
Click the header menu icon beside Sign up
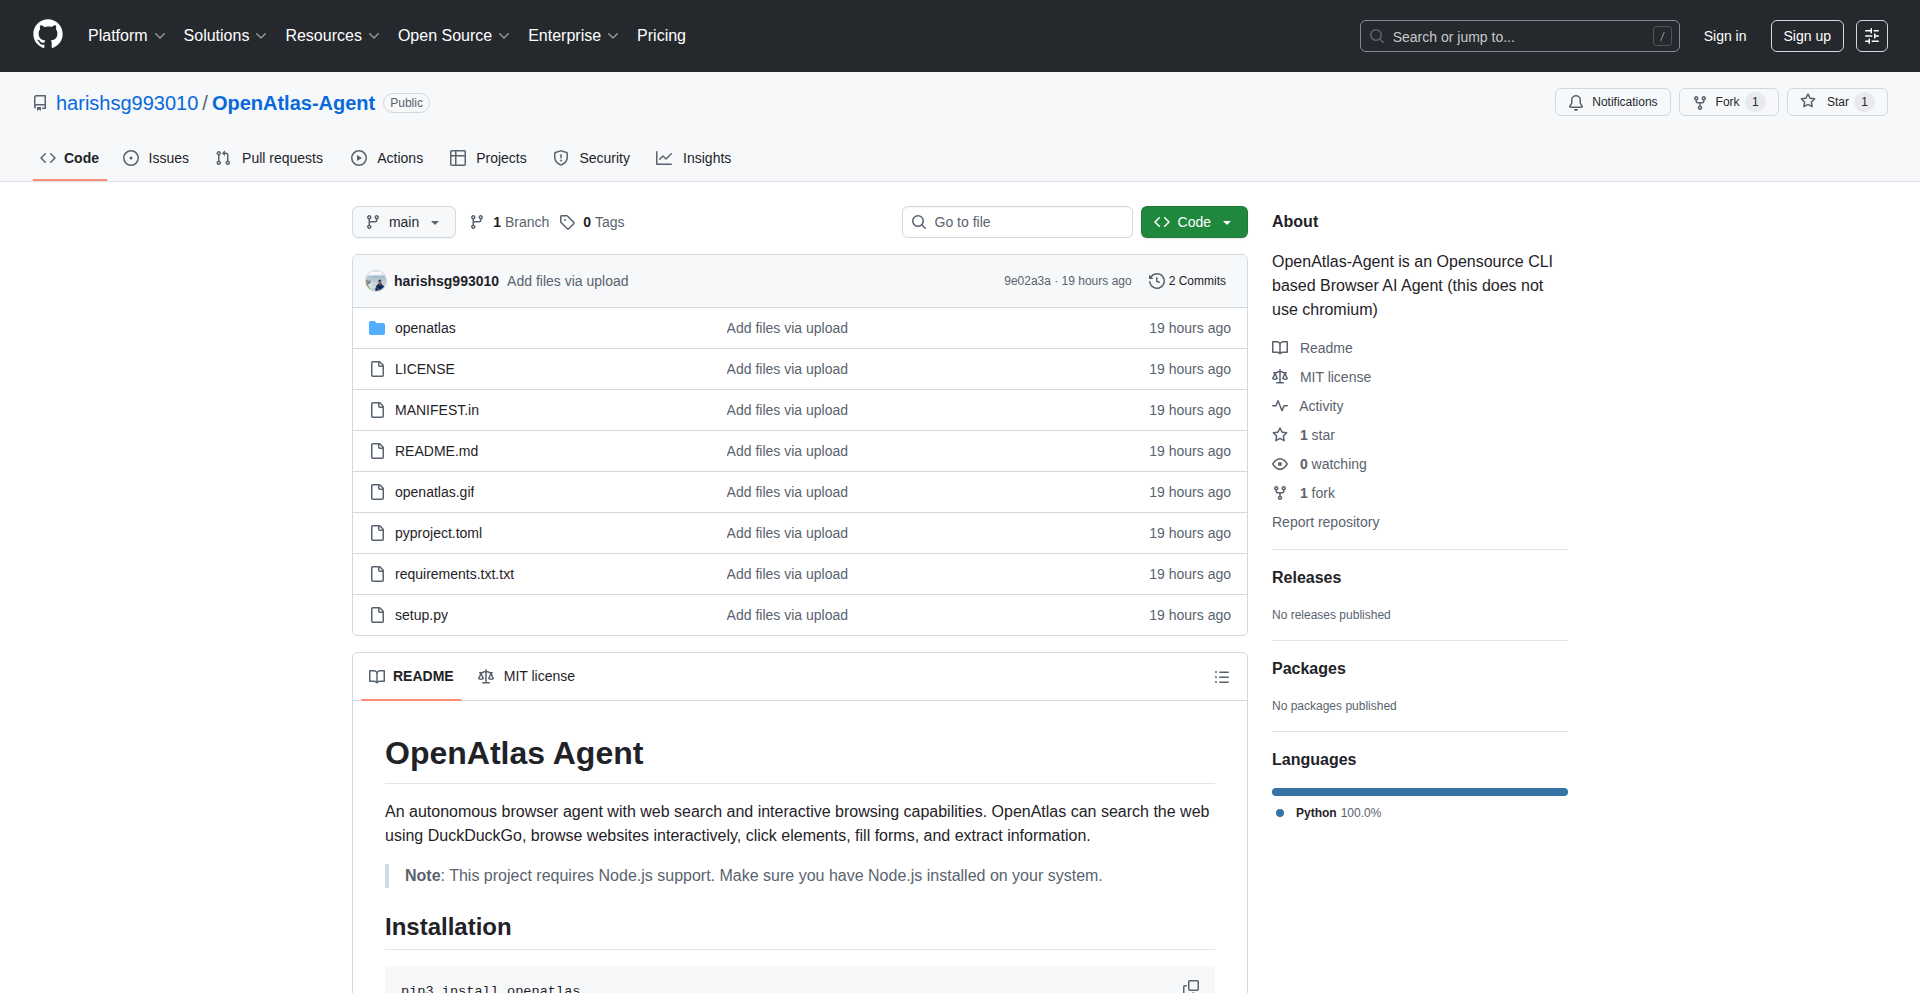(1871, 36)
